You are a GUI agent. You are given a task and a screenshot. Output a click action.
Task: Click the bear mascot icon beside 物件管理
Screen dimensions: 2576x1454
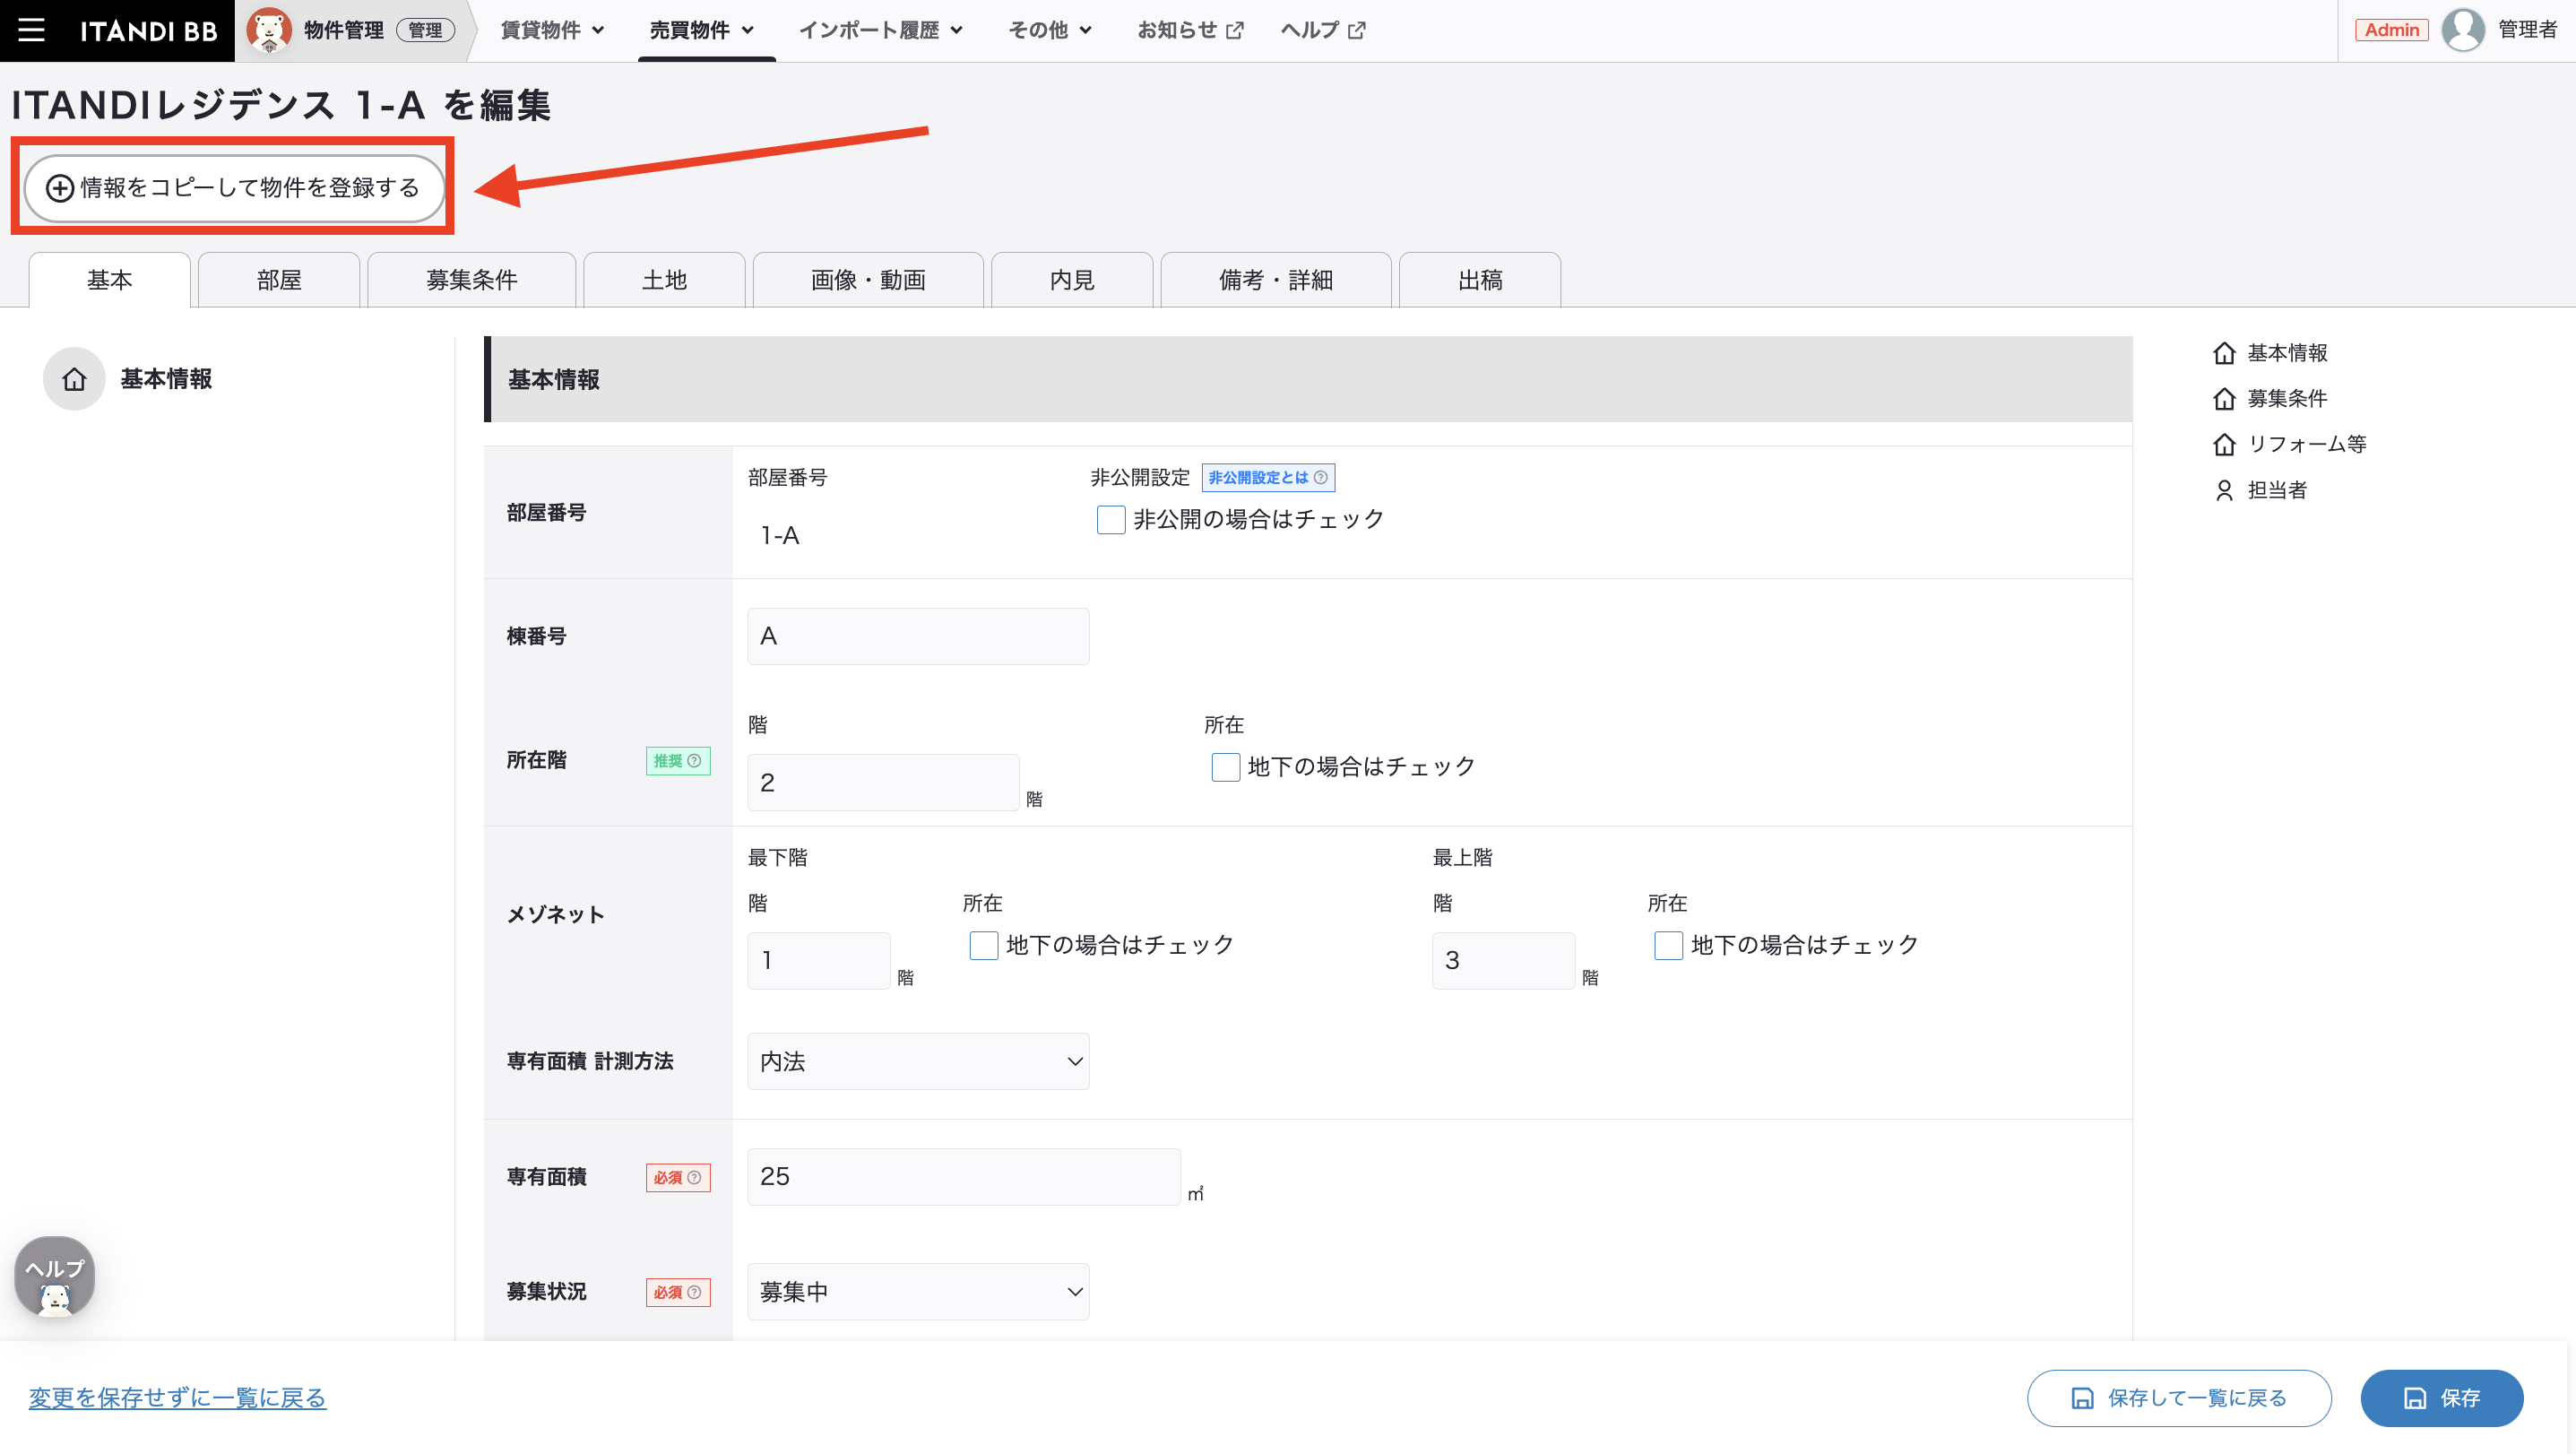(x=268, y=30)
